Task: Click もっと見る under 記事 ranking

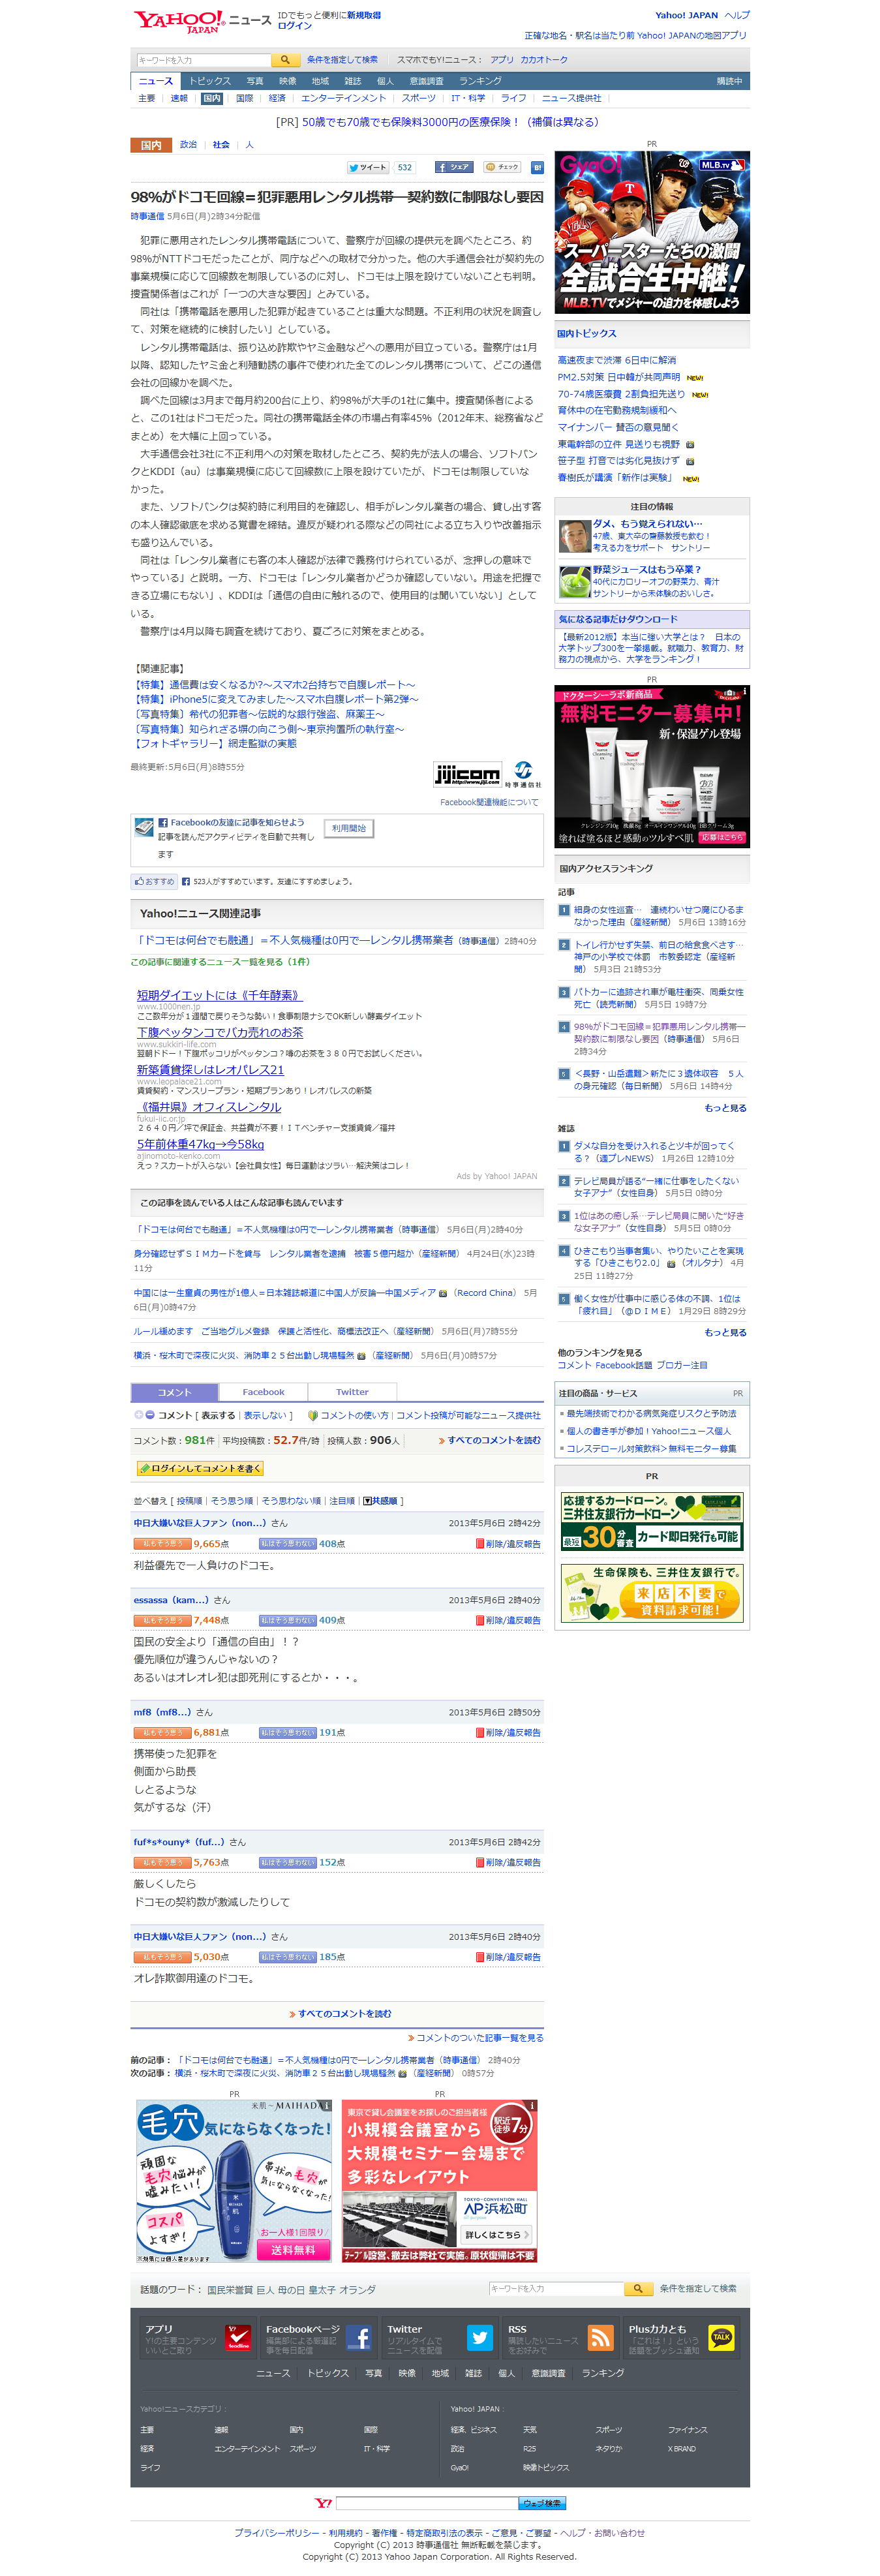Action: [x=725, y=1108]
